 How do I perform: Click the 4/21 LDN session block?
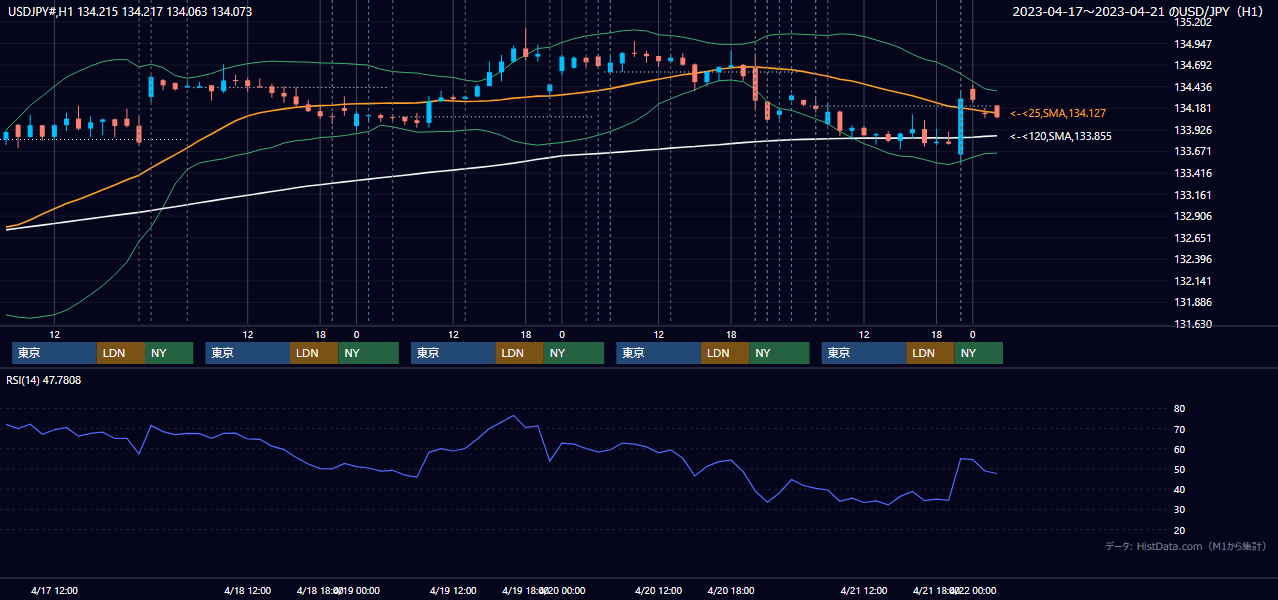pos(931,353)
